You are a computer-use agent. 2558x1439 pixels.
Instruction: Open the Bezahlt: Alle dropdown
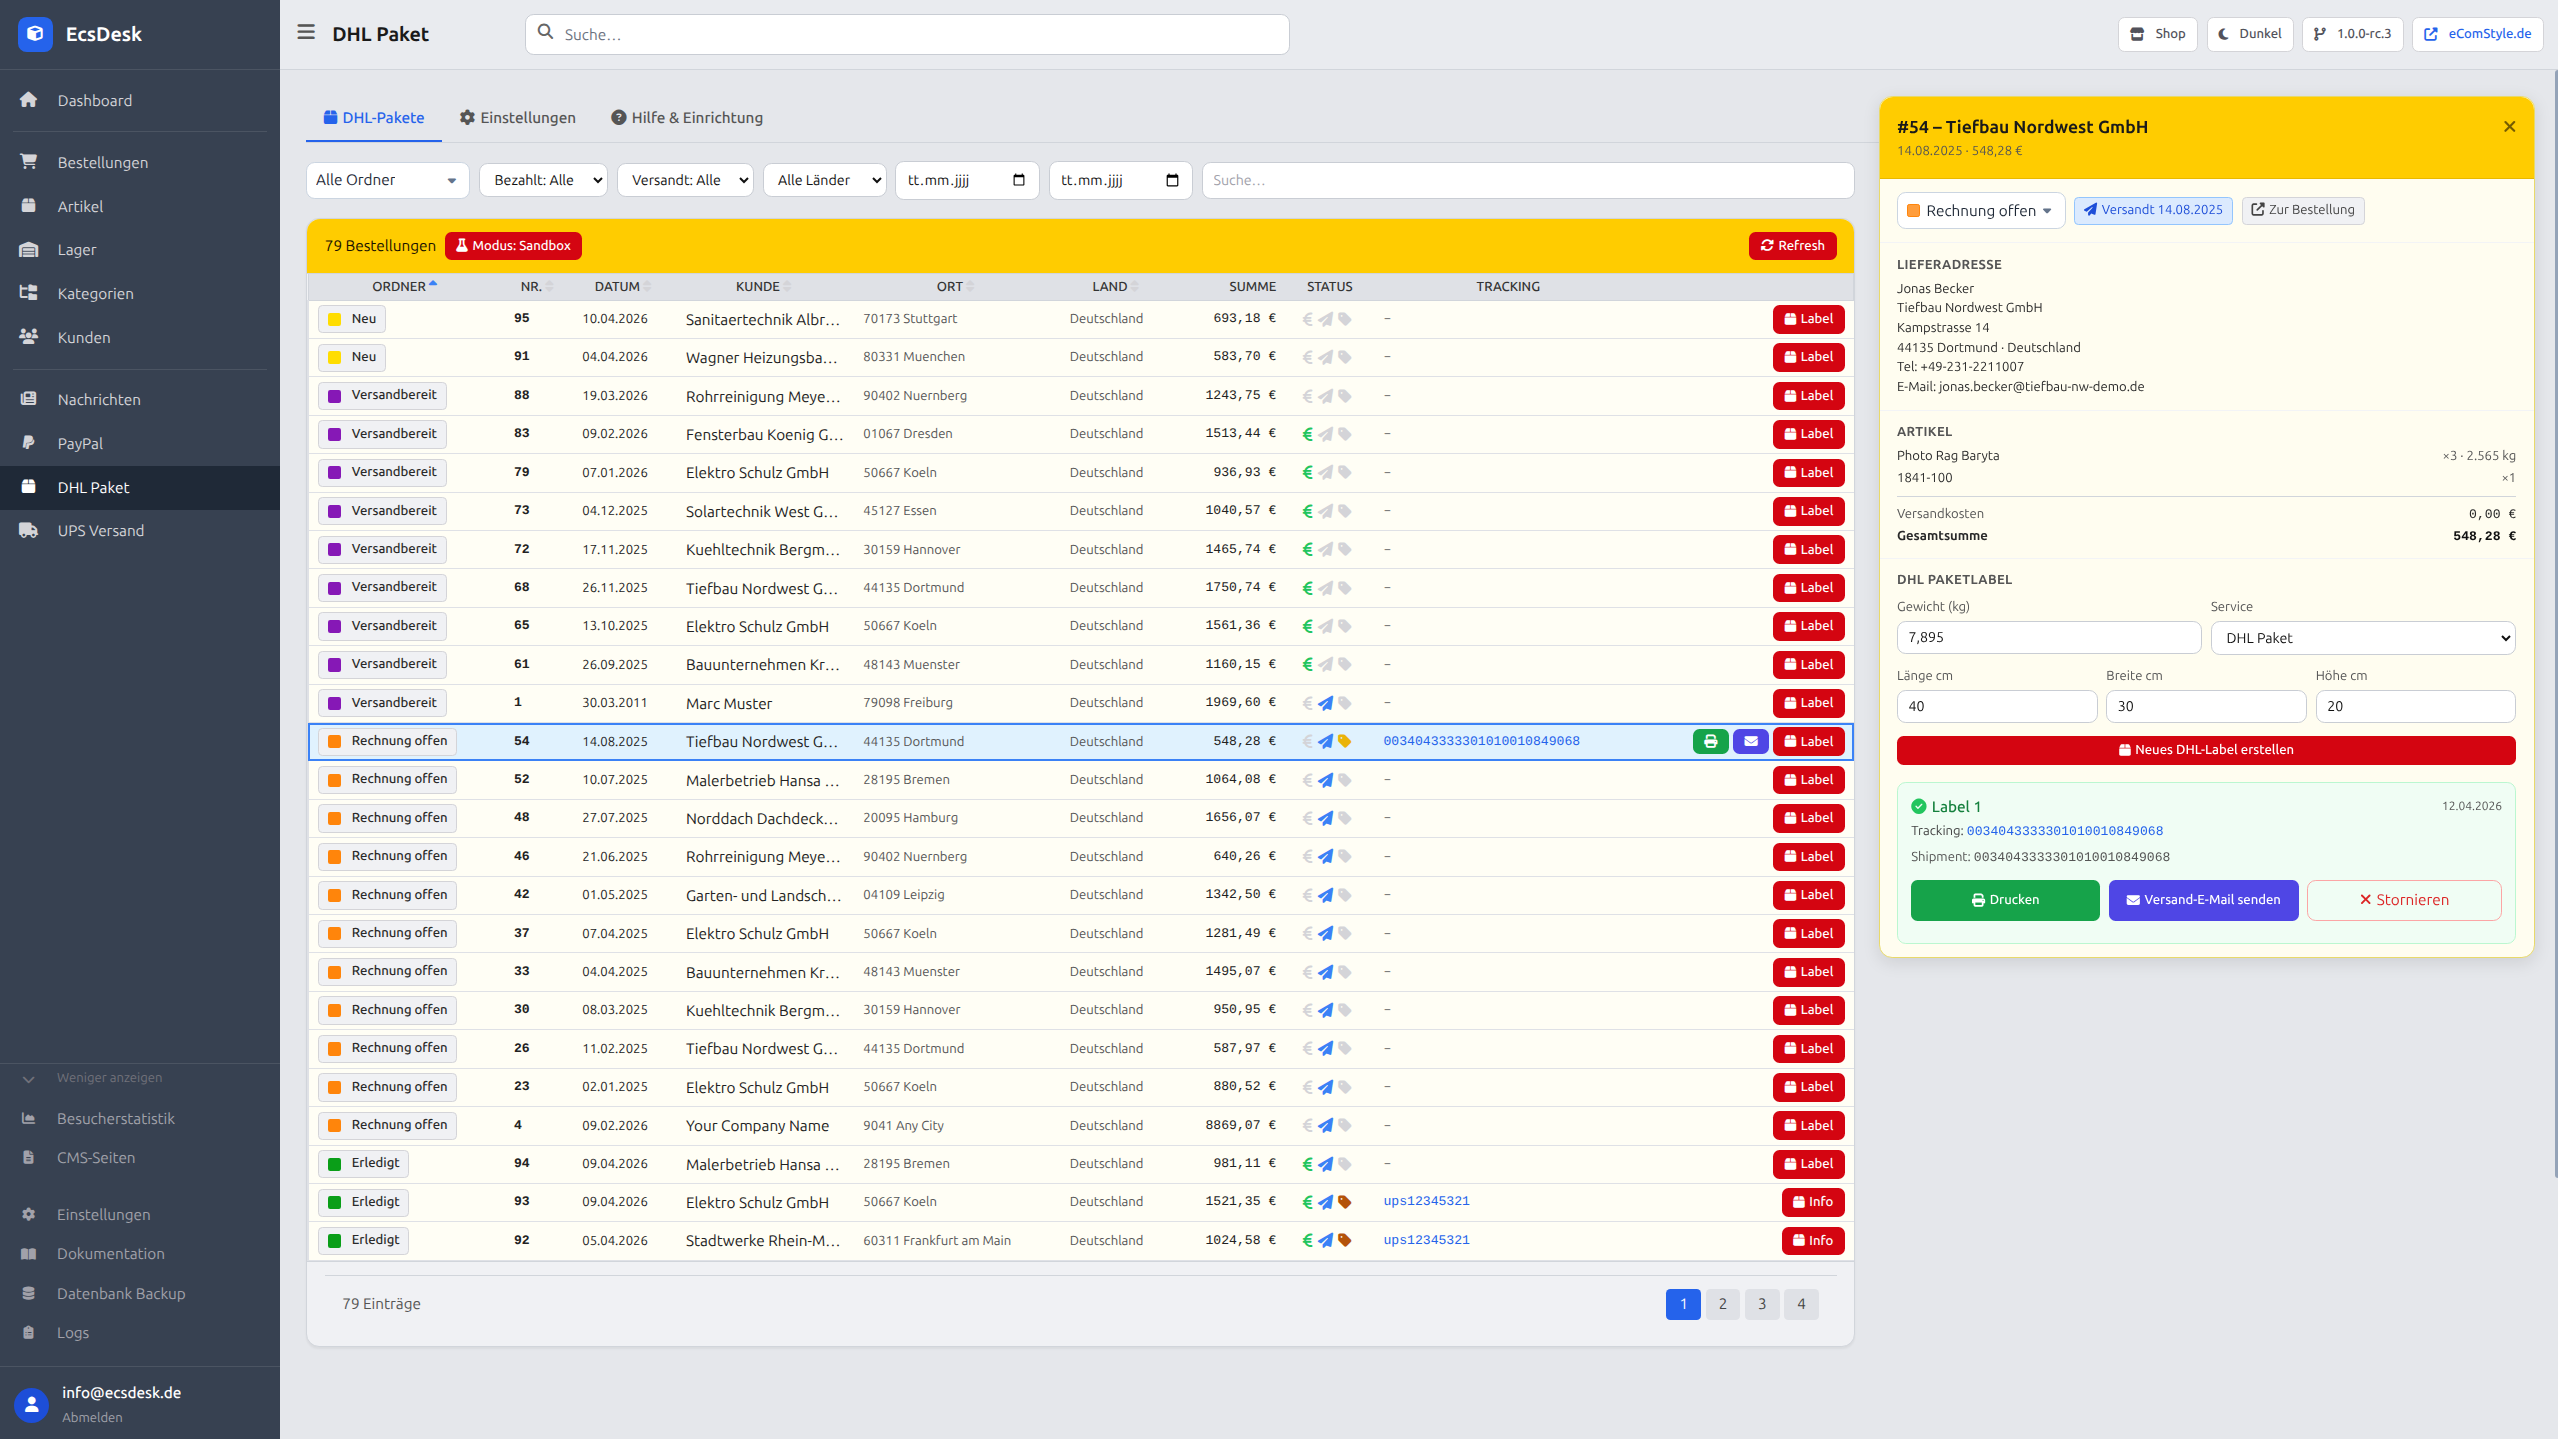543,180
